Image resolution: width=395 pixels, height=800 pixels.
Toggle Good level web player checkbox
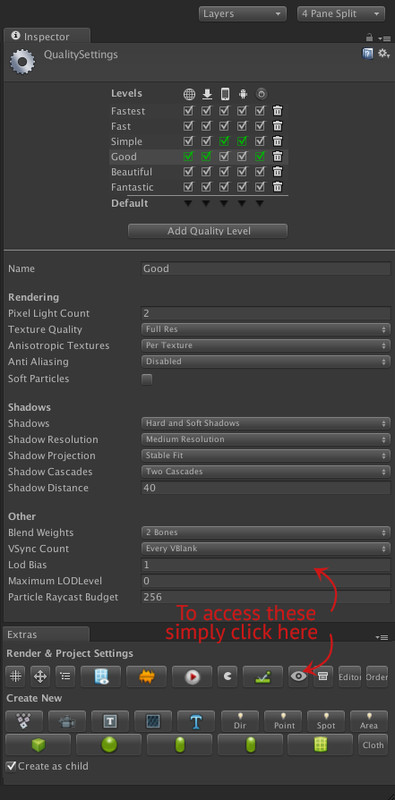click(188, 157)
